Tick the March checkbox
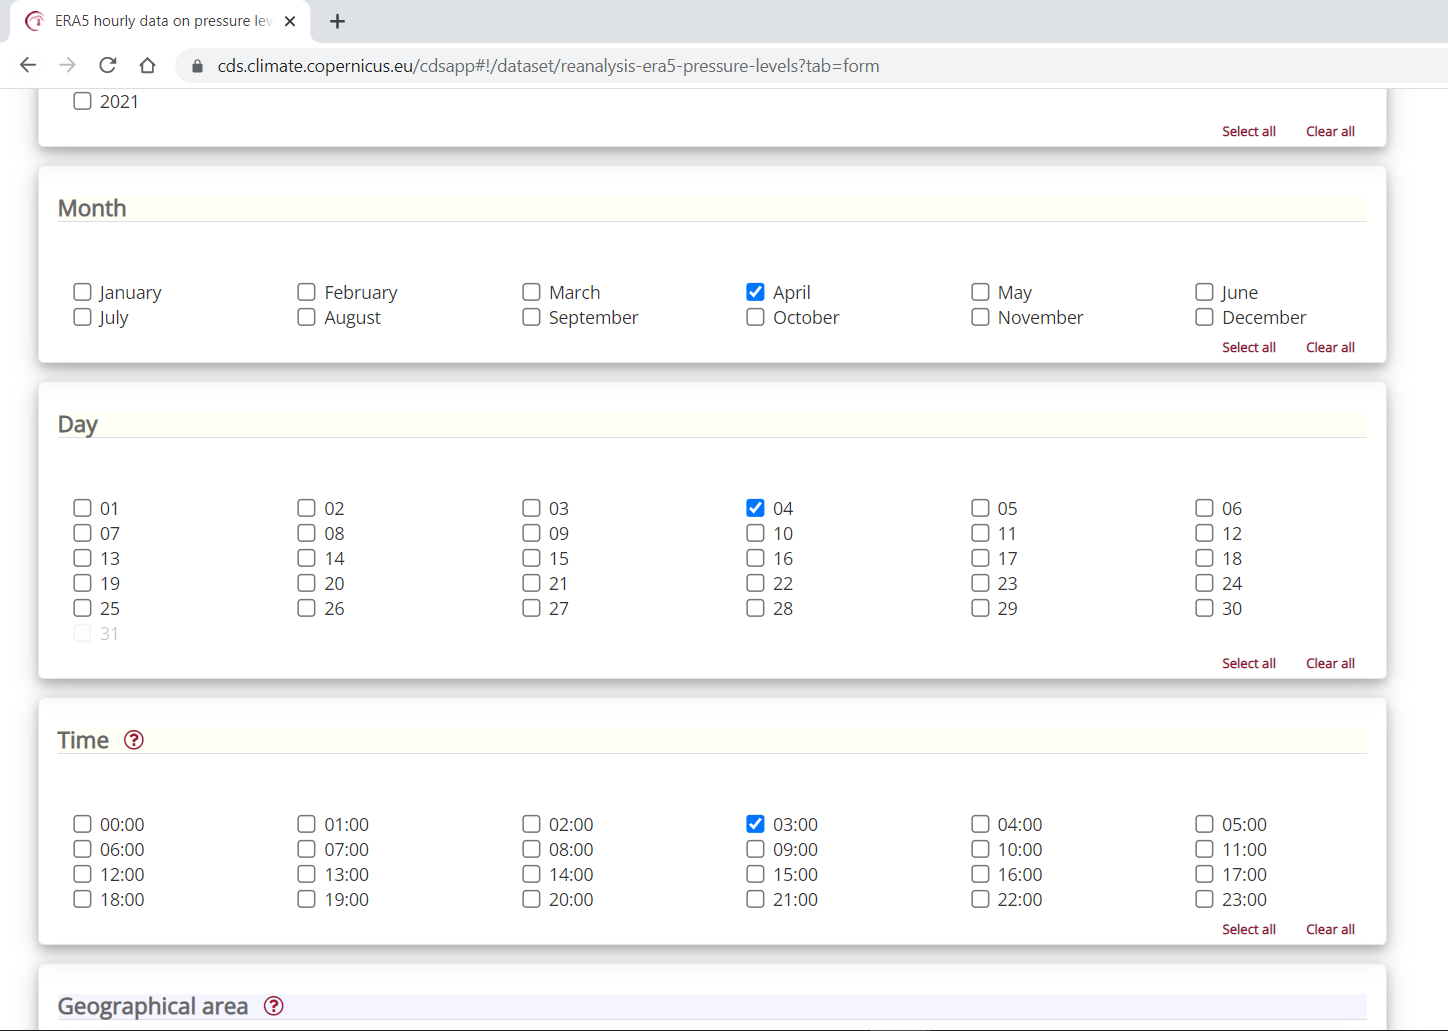 point(531,292)
